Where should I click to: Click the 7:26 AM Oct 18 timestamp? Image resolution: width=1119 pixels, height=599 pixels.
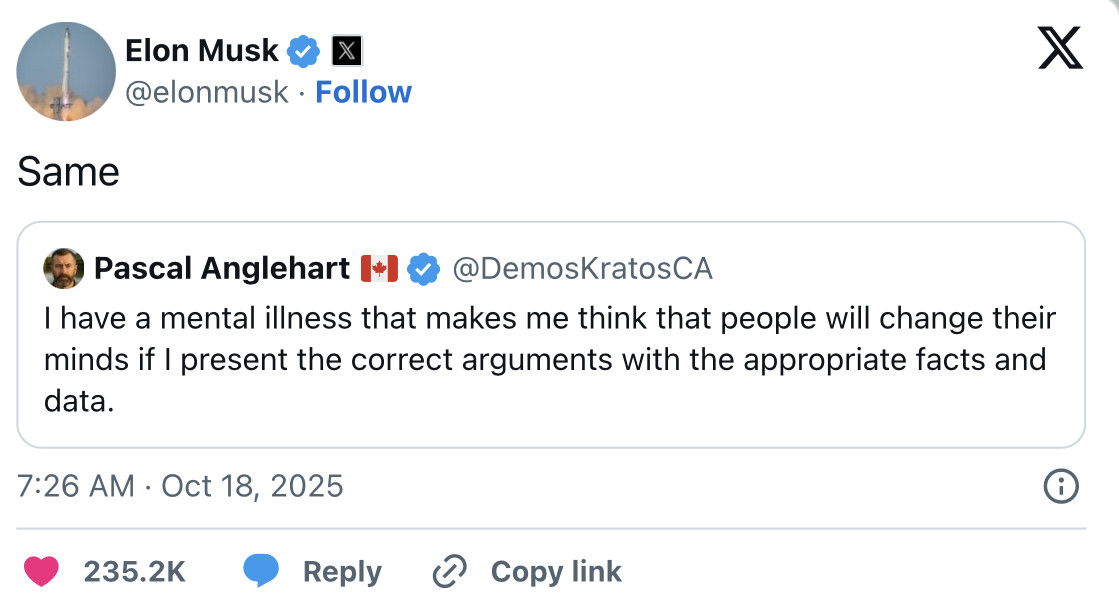[180, 486]
